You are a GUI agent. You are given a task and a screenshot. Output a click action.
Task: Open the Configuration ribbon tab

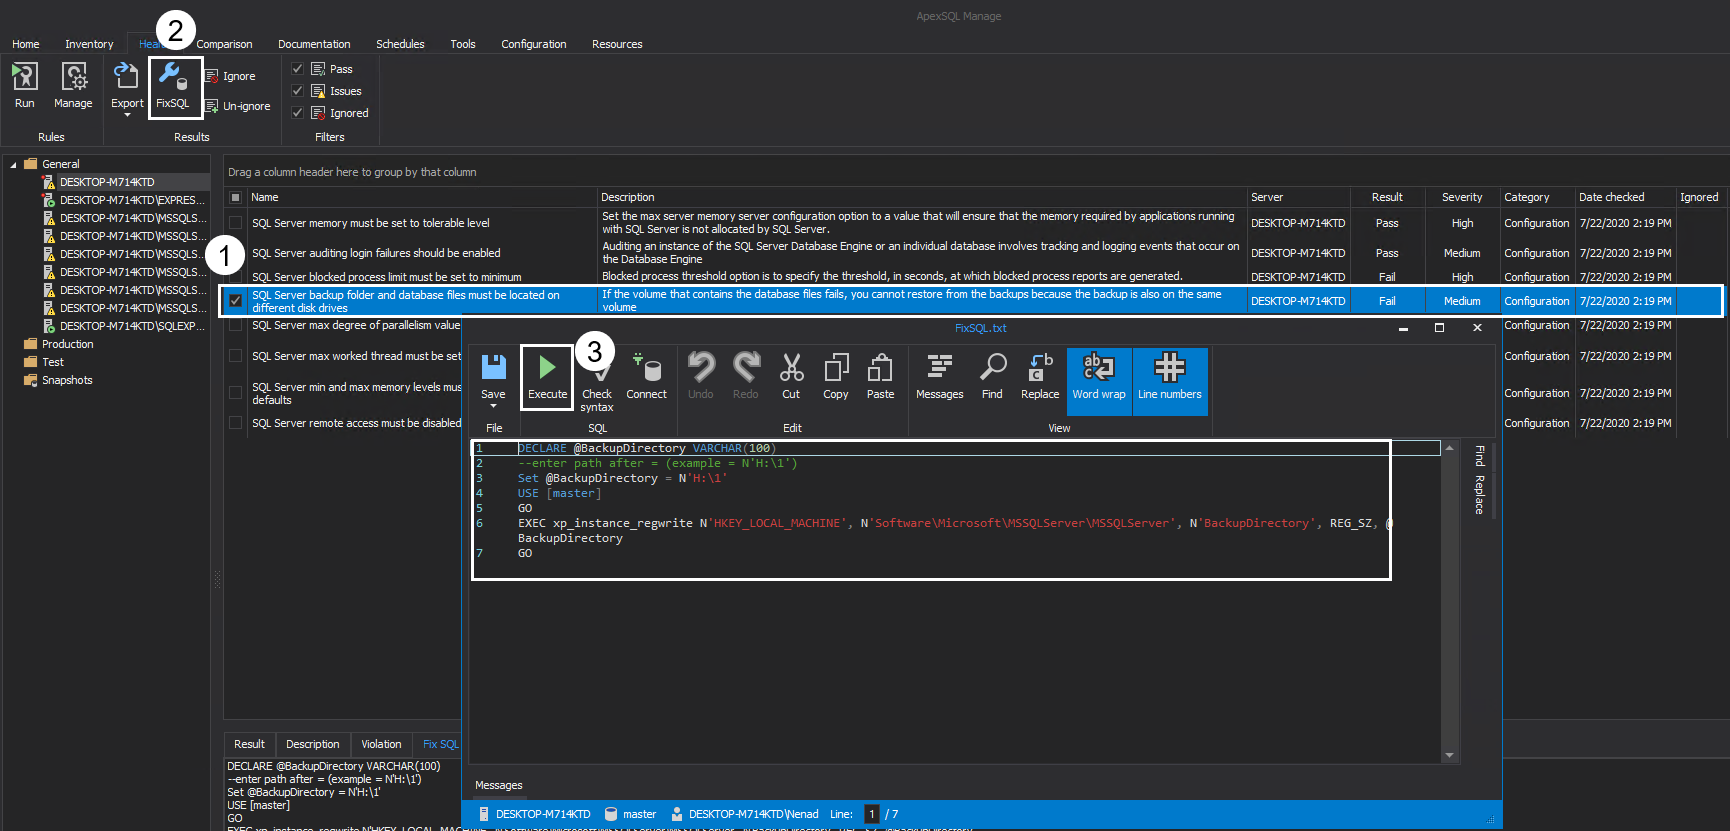534,44
